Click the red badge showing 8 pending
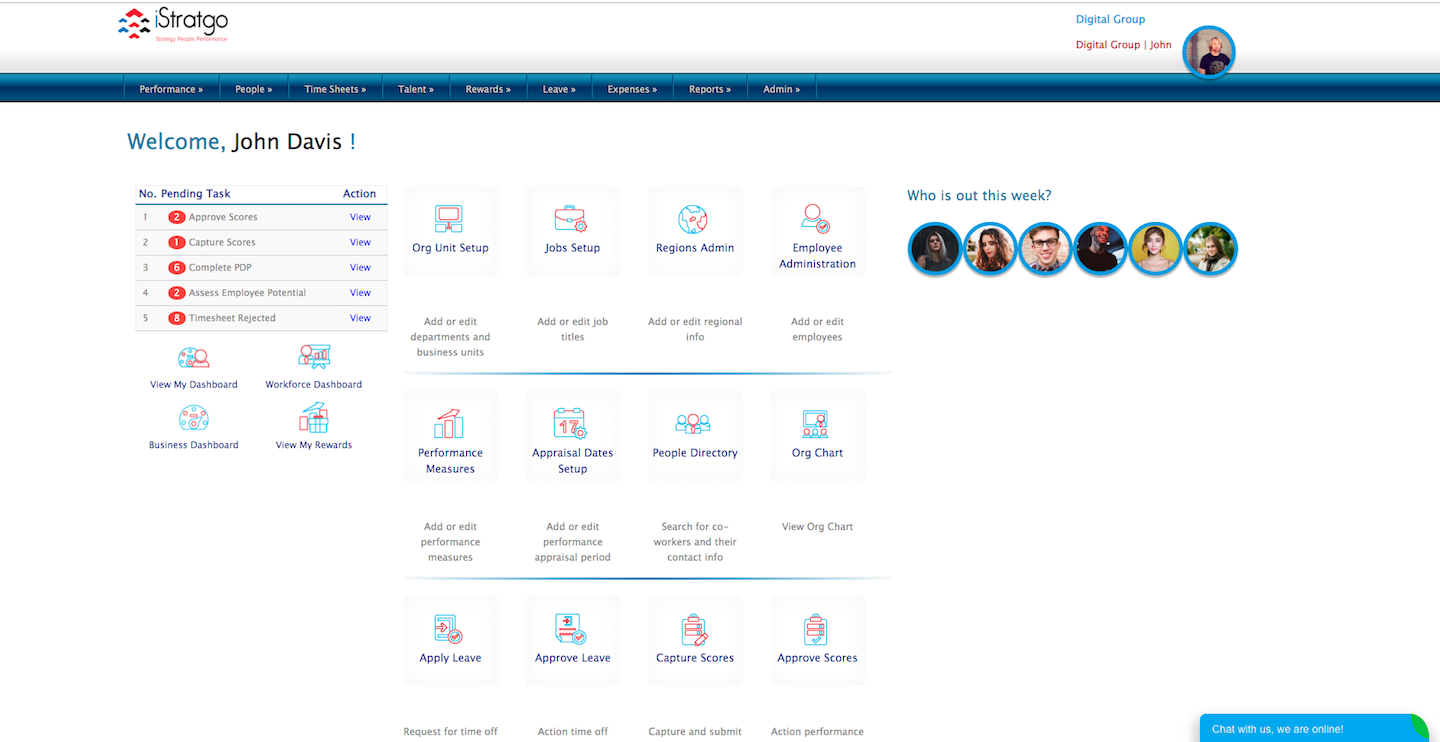This screenshot has width=1440, height=742. pos(177,318)
